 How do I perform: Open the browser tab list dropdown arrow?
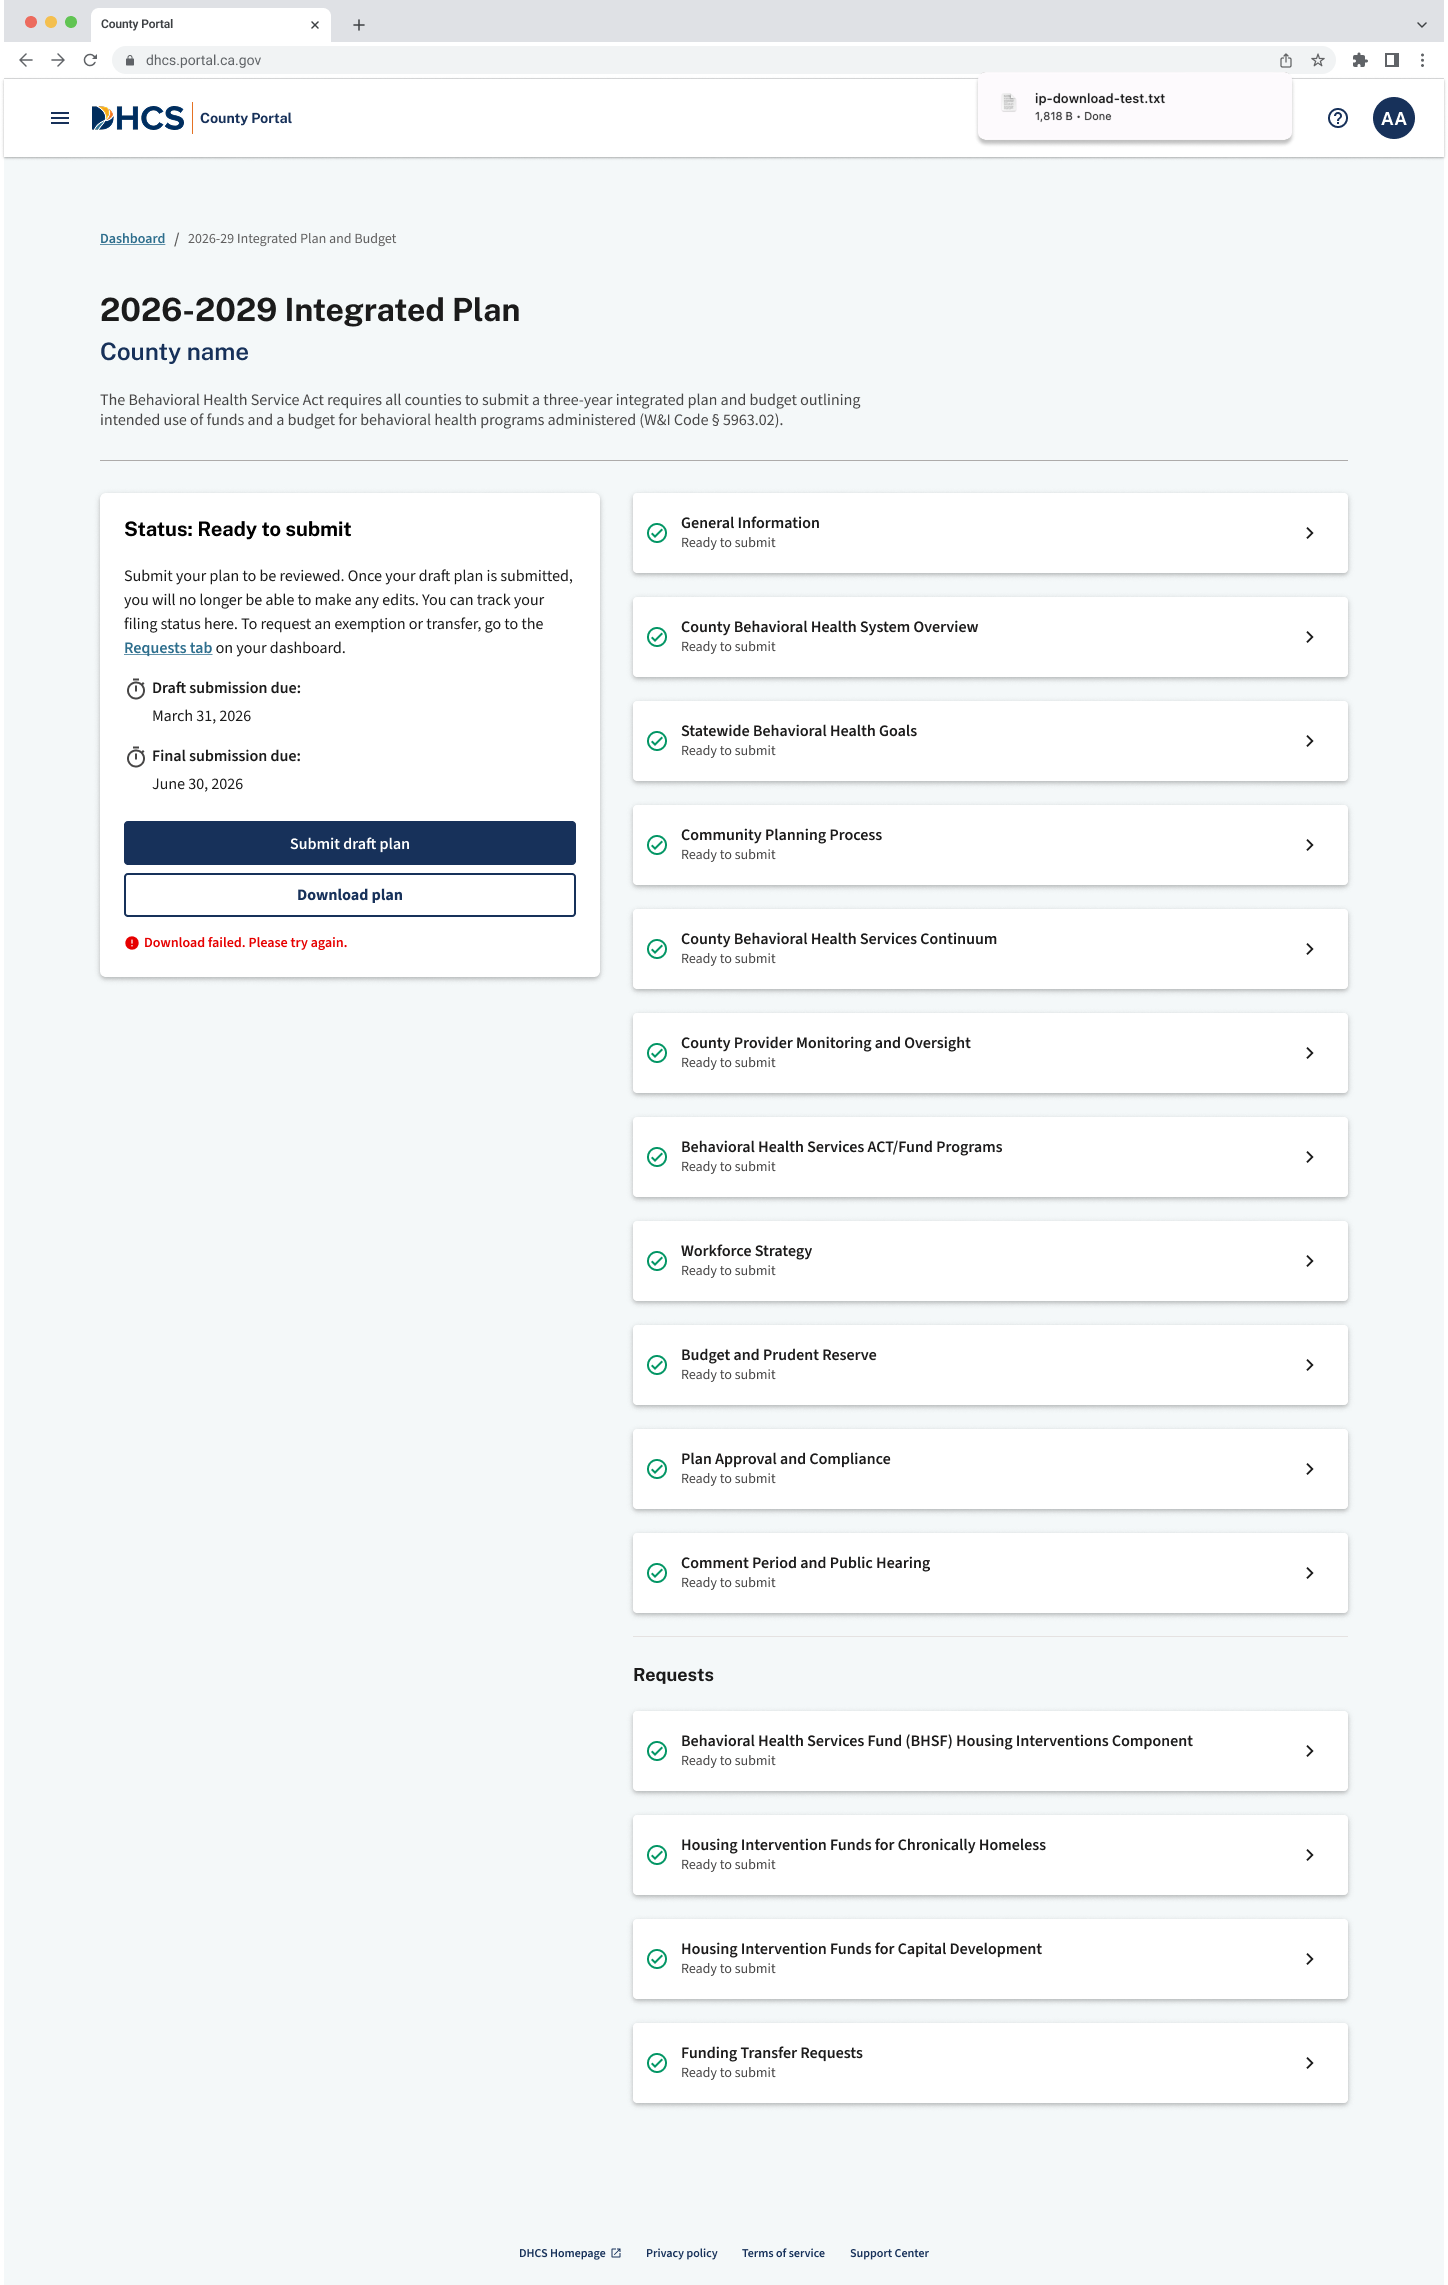tap(1421, 25)
